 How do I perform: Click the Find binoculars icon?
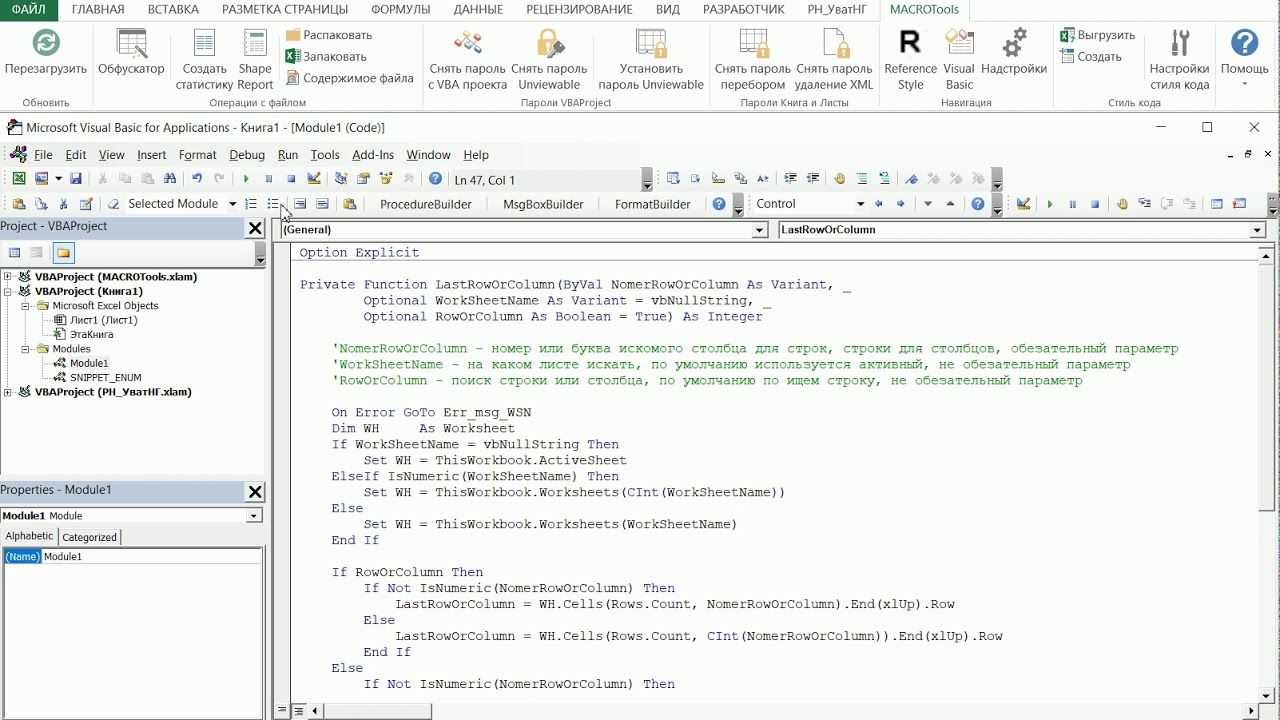[x=170, y=179]
